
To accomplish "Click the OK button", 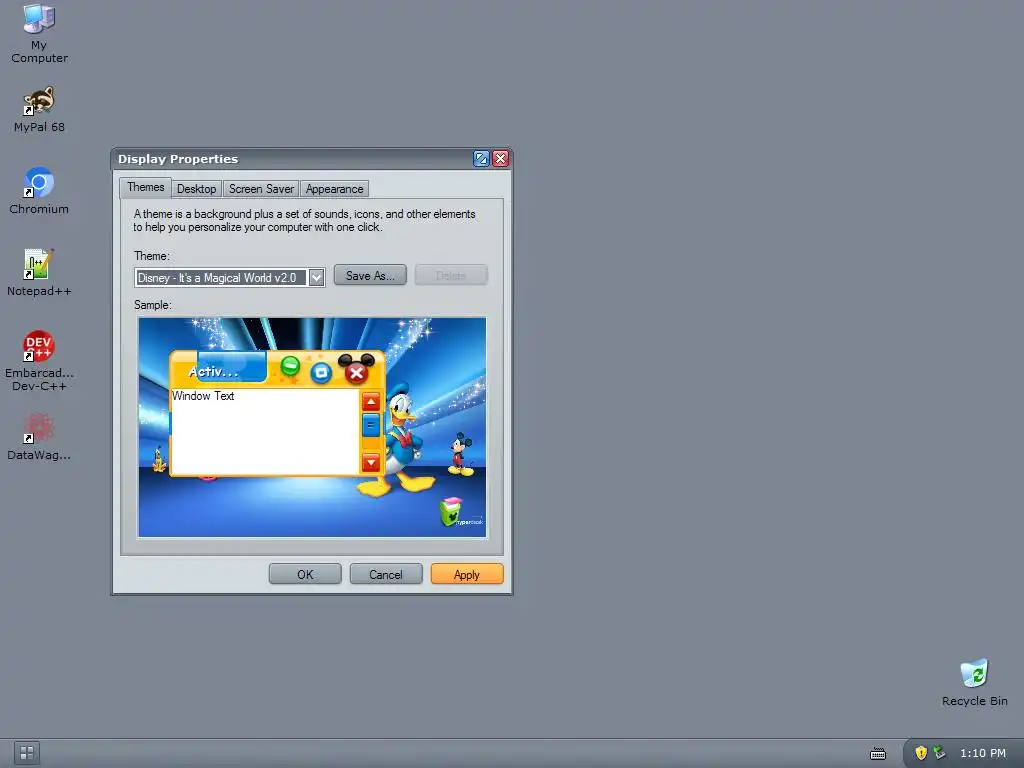I will point(305,575).
